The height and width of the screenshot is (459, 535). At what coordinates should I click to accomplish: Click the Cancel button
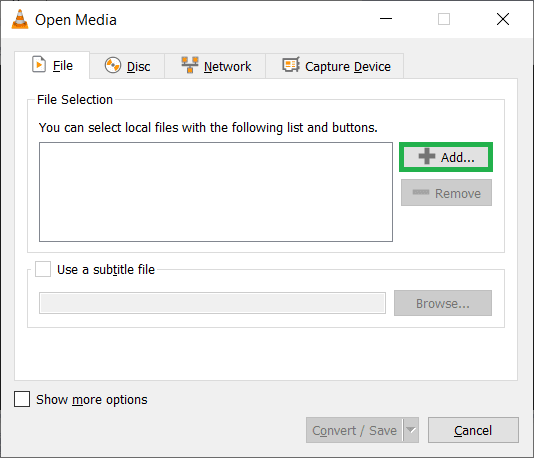473,430
